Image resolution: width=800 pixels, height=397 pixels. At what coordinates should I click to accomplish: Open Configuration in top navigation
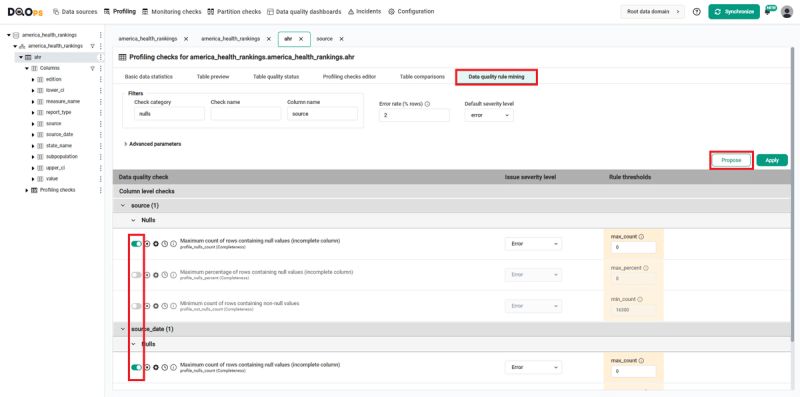[411, 11]
